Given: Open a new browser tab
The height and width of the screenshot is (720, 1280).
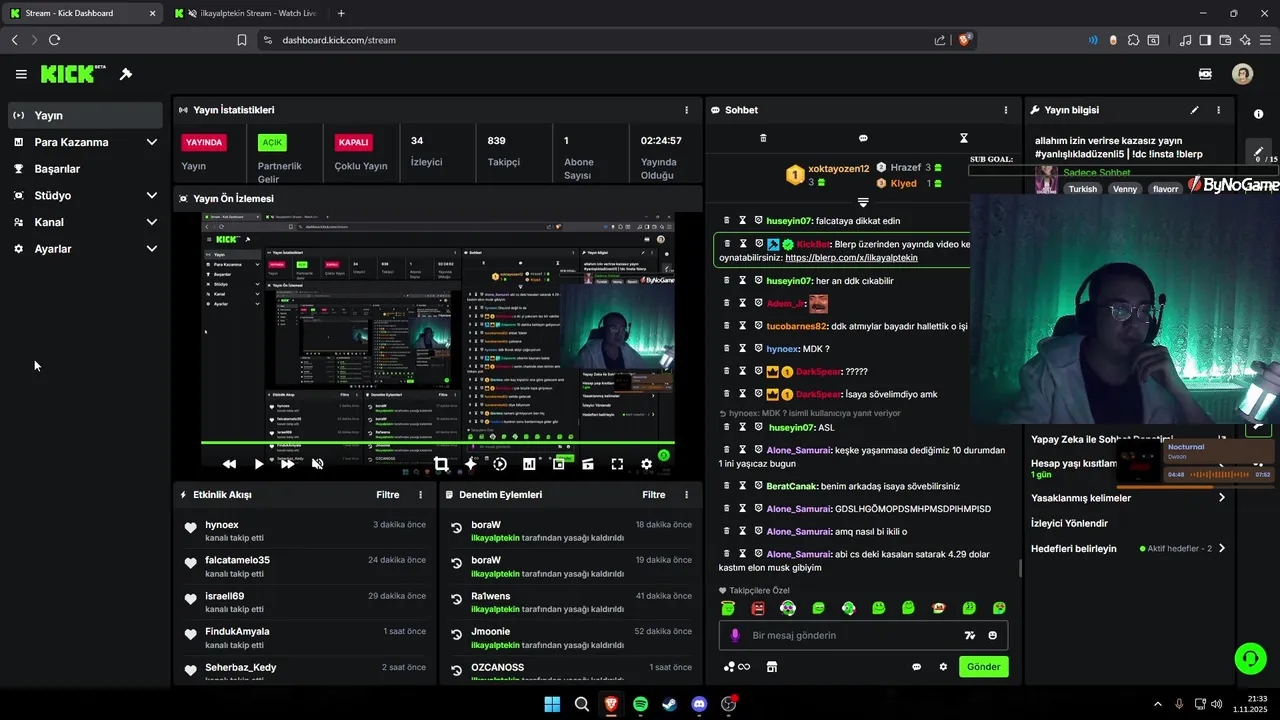Looking at the screenshot, I should pos(341,13).
